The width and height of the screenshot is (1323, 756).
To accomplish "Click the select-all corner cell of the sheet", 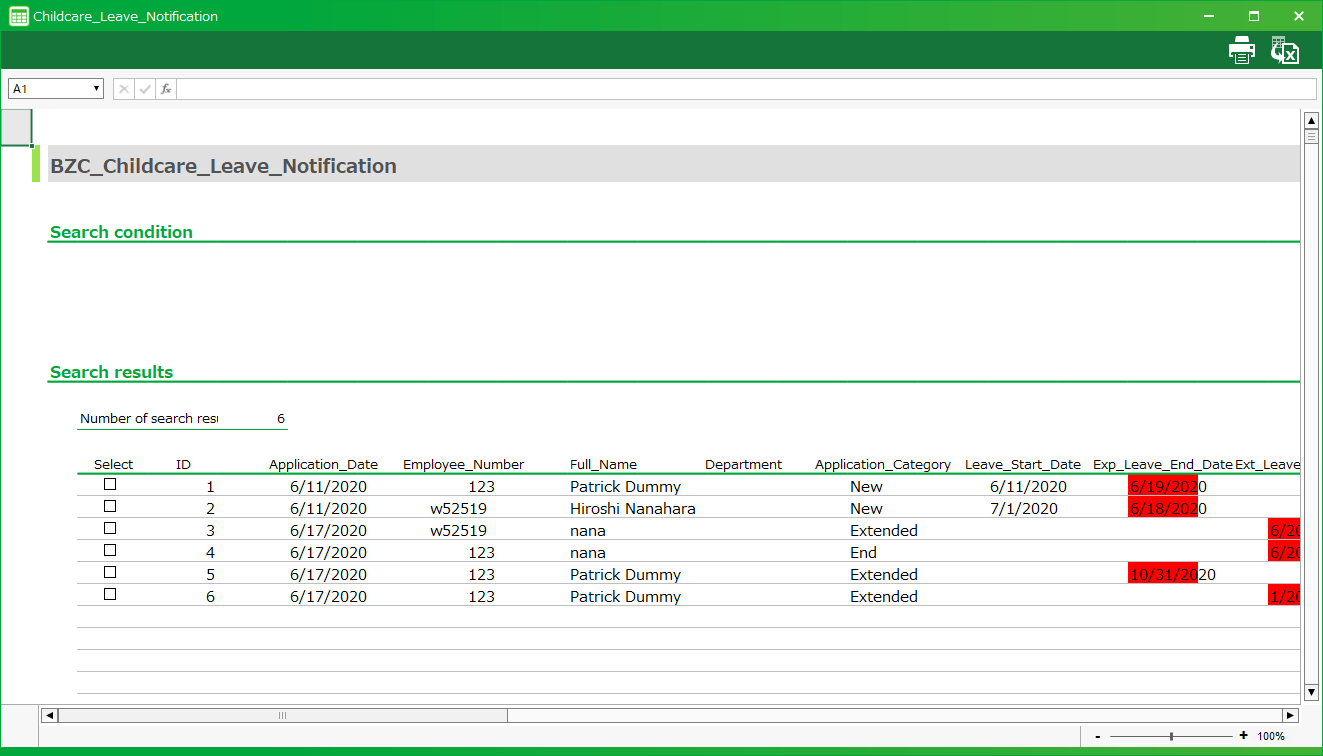I will 16,127.
